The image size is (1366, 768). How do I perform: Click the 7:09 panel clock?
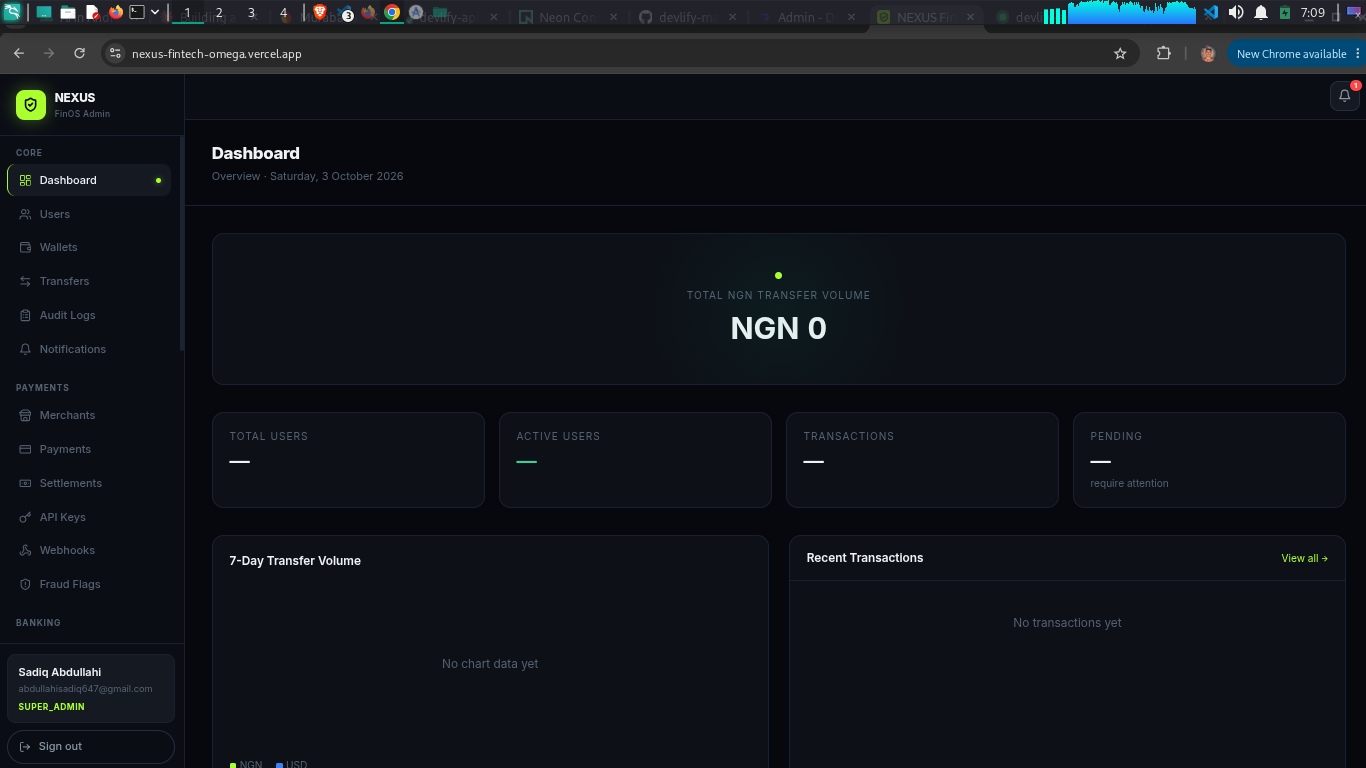click(x=1313, y=13)
